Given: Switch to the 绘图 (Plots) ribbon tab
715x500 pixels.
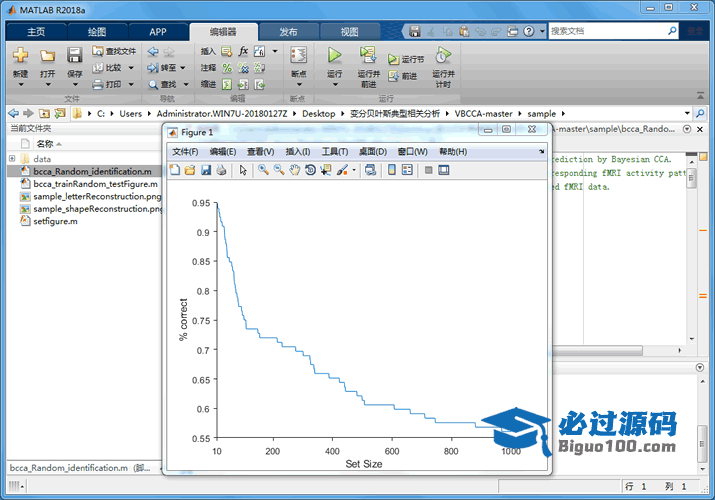Looking at the screenshot, I should [97, 32].
